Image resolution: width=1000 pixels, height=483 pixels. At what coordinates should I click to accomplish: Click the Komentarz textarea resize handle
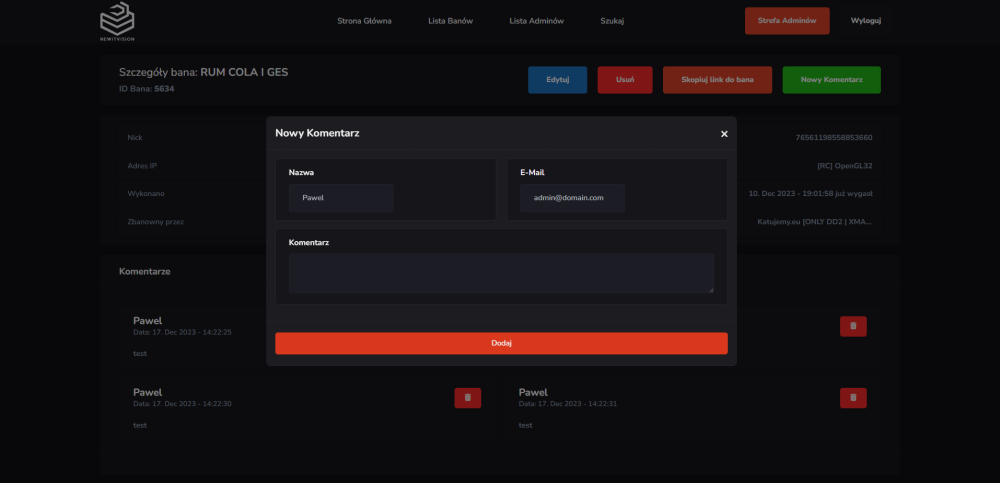pyautogui.click(x=710, y=290)
